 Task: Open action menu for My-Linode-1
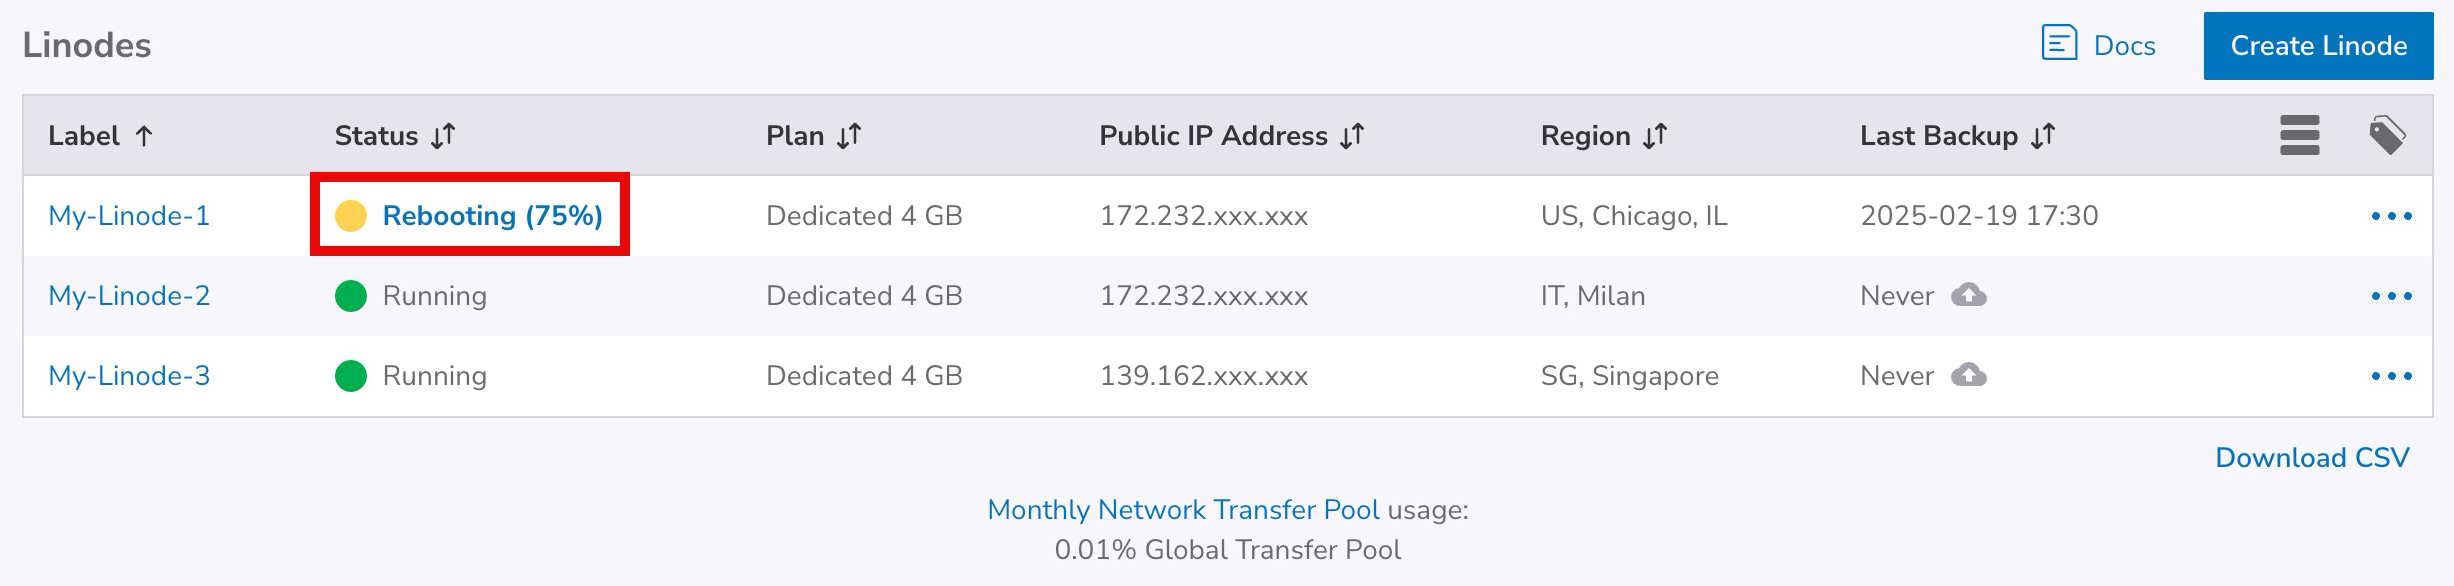[x=2391, y=216]
